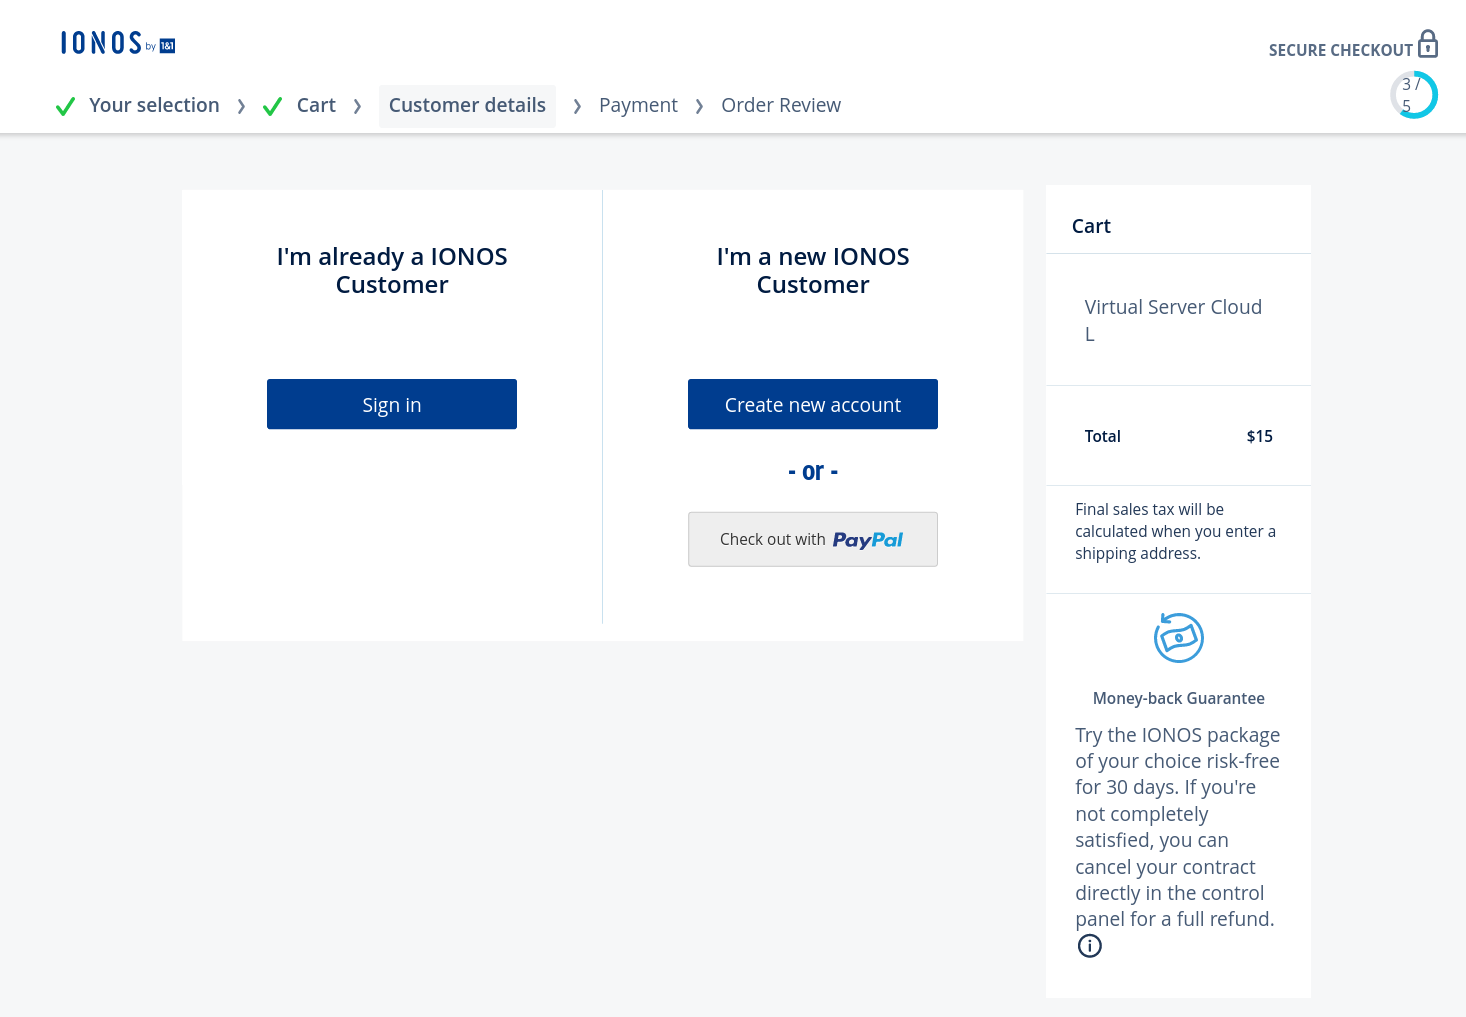Click the chevron before Order Review
1466x1017 pixels.
pyautogui.click(x=699, y=106)
